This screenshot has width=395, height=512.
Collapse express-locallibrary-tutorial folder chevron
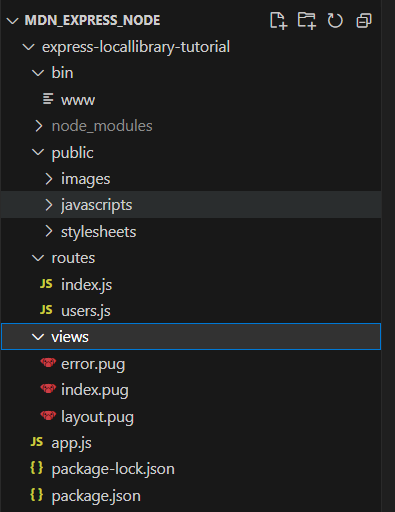29,47
